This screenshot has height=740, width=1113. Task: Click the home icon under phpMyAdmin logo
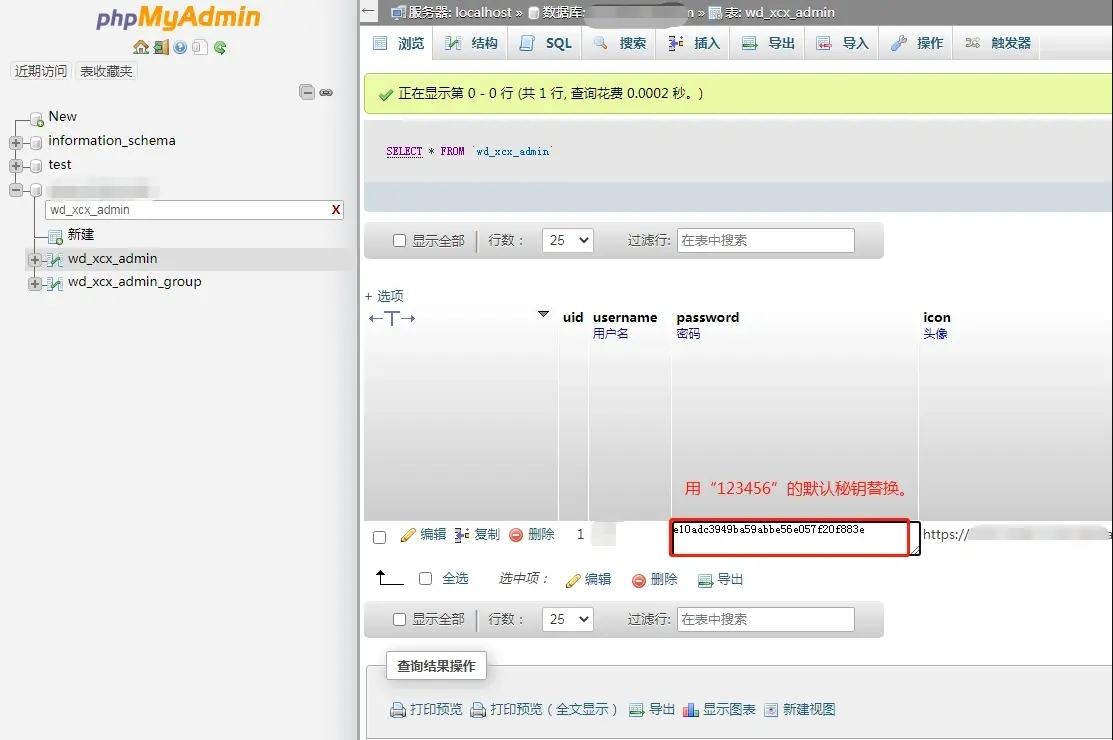coord(140,47)
